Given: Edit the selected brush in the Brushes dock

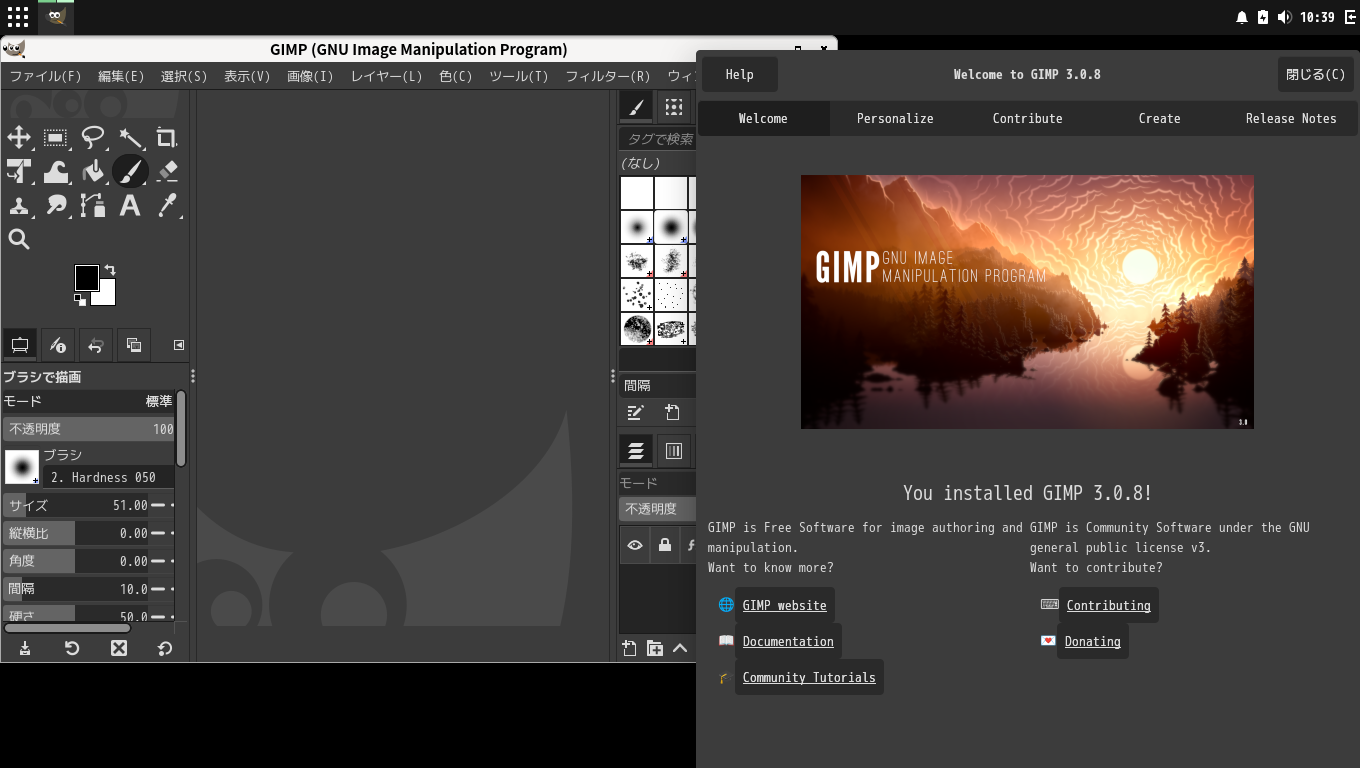Looking at the screenshot, I should [x=635, y=412].
